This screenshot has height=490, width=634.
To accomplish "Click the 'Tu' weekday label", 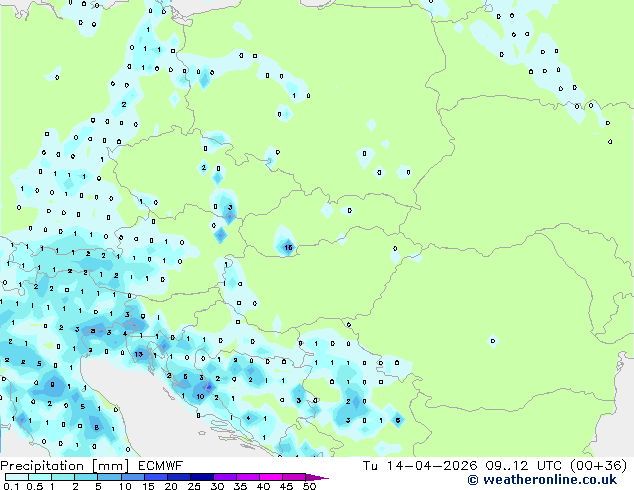I will pos(370,466).
